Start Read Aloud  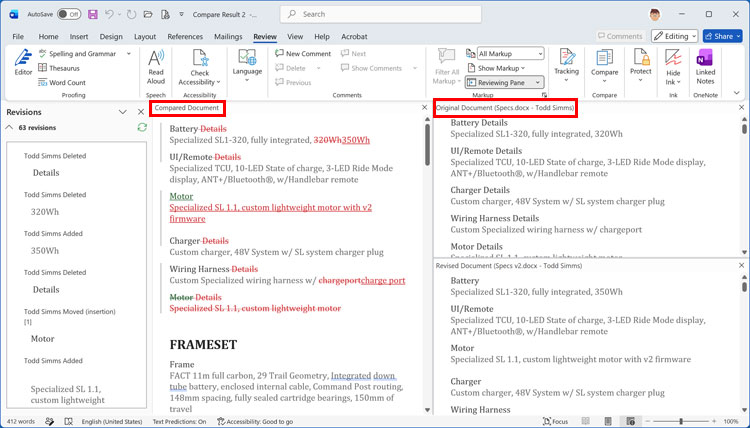(156, 67)
